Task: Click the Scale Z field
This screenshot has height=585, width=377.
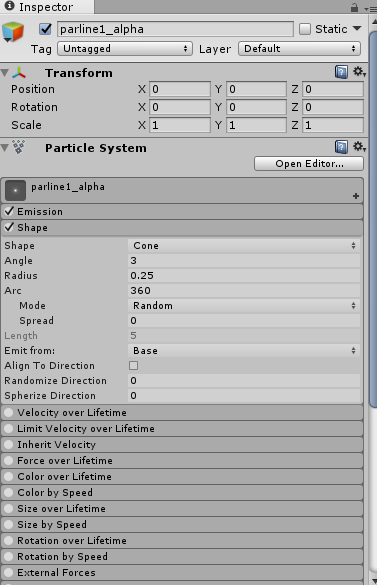Action: coord(333,125)
